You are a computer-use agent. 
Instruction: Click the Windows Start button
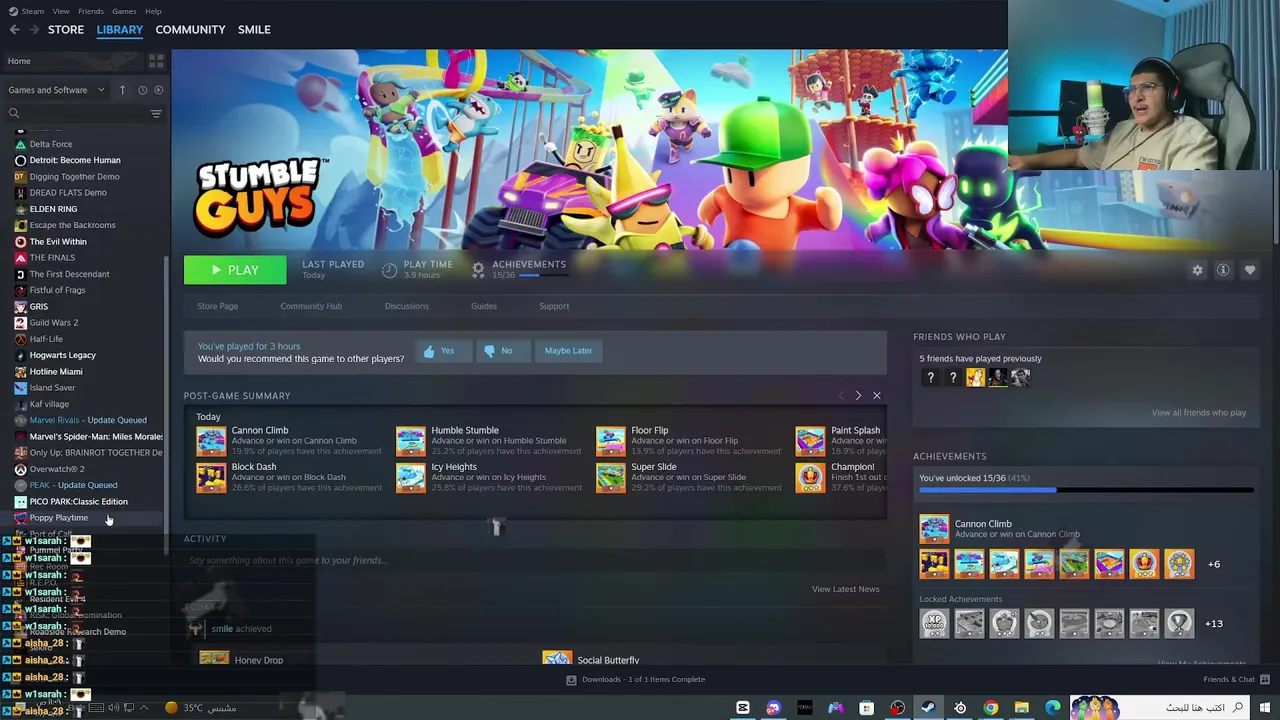[x=1265, y=708]
